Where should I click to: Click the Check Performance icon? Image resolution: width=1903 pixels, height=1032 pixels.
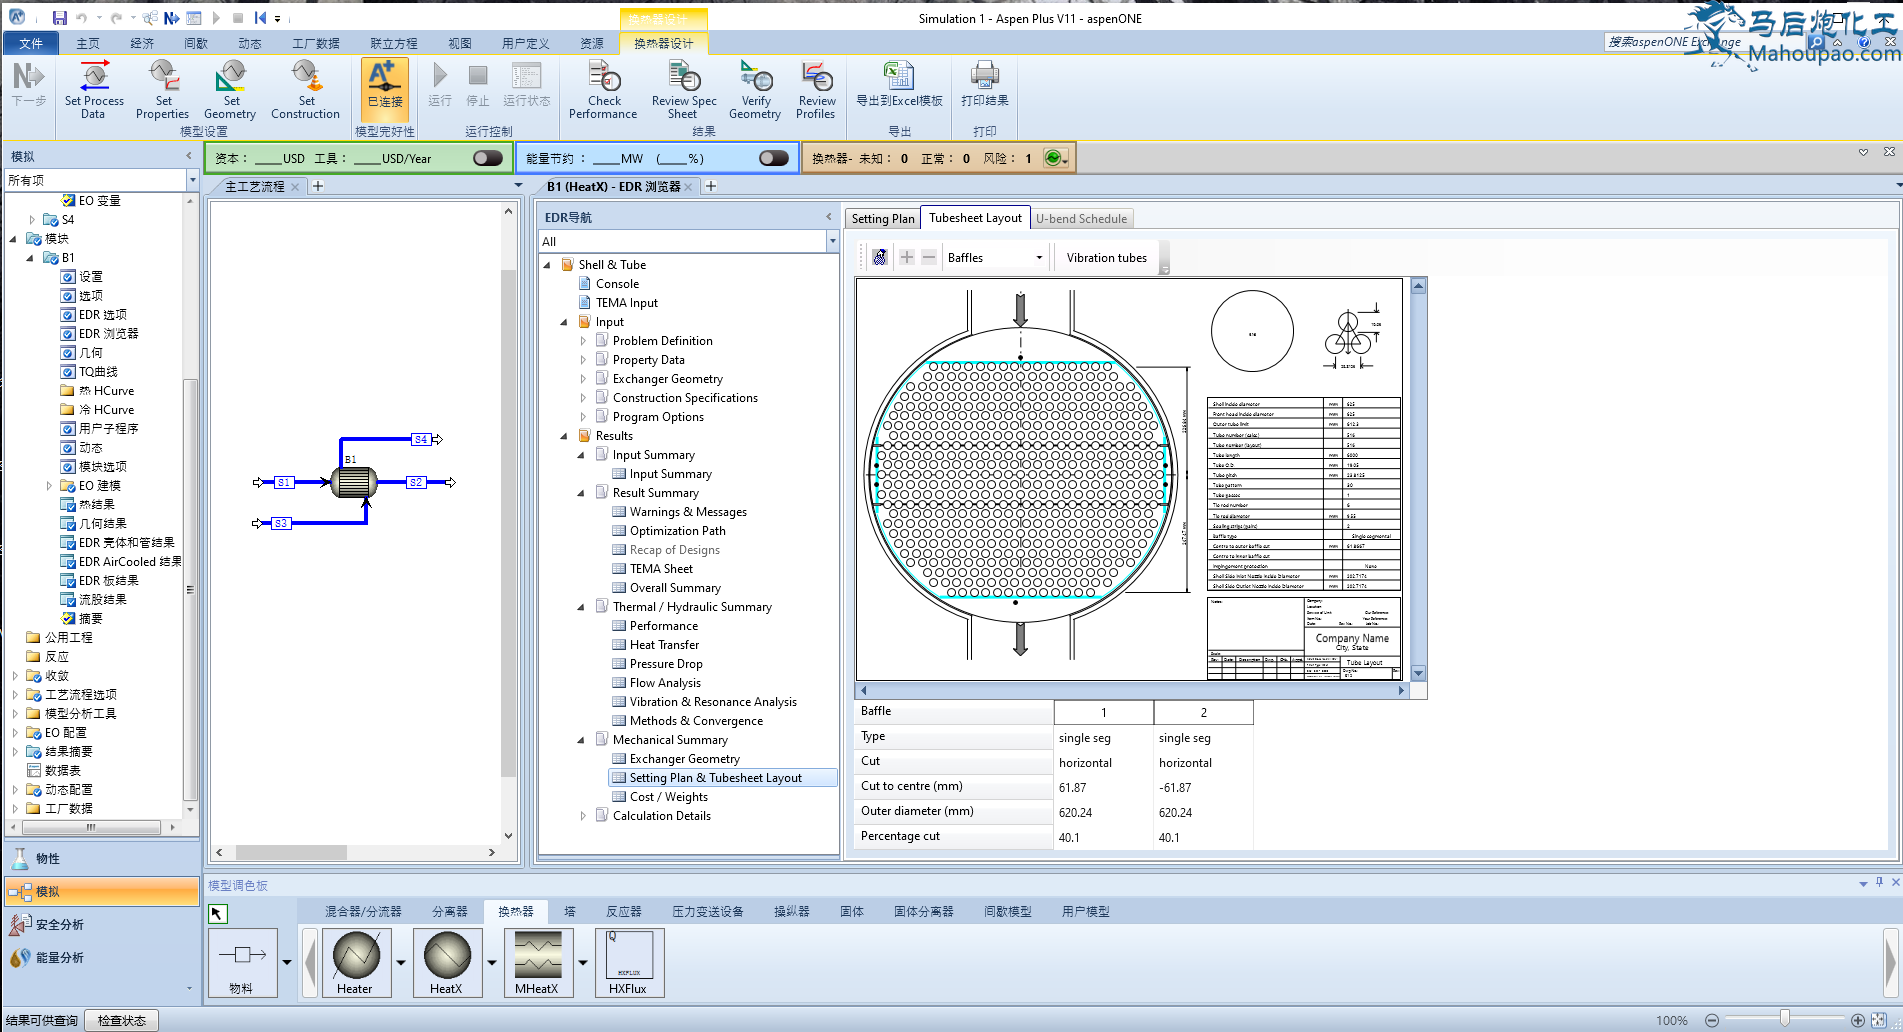coord(603,90)
